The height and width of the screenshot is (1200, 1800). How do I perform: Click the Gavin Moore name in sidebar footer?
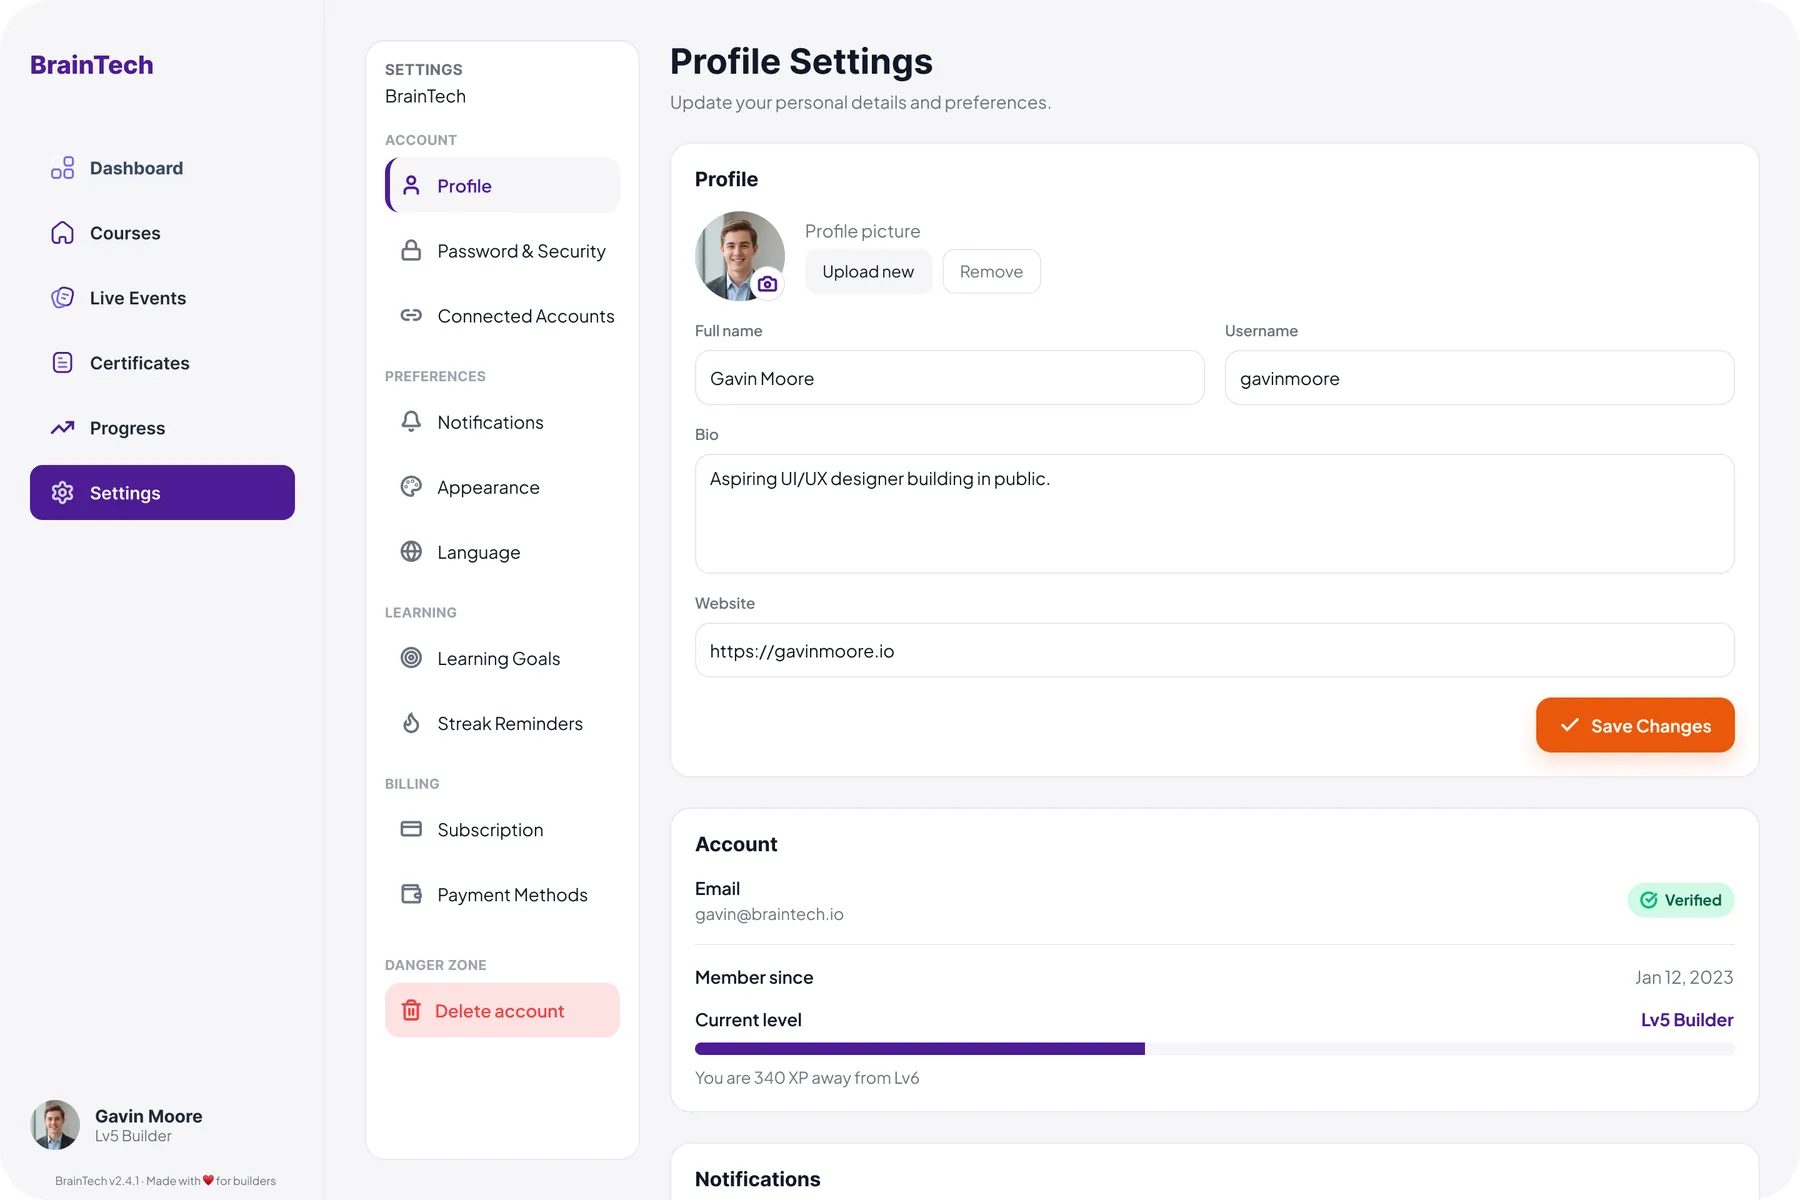pos(149,1116)
